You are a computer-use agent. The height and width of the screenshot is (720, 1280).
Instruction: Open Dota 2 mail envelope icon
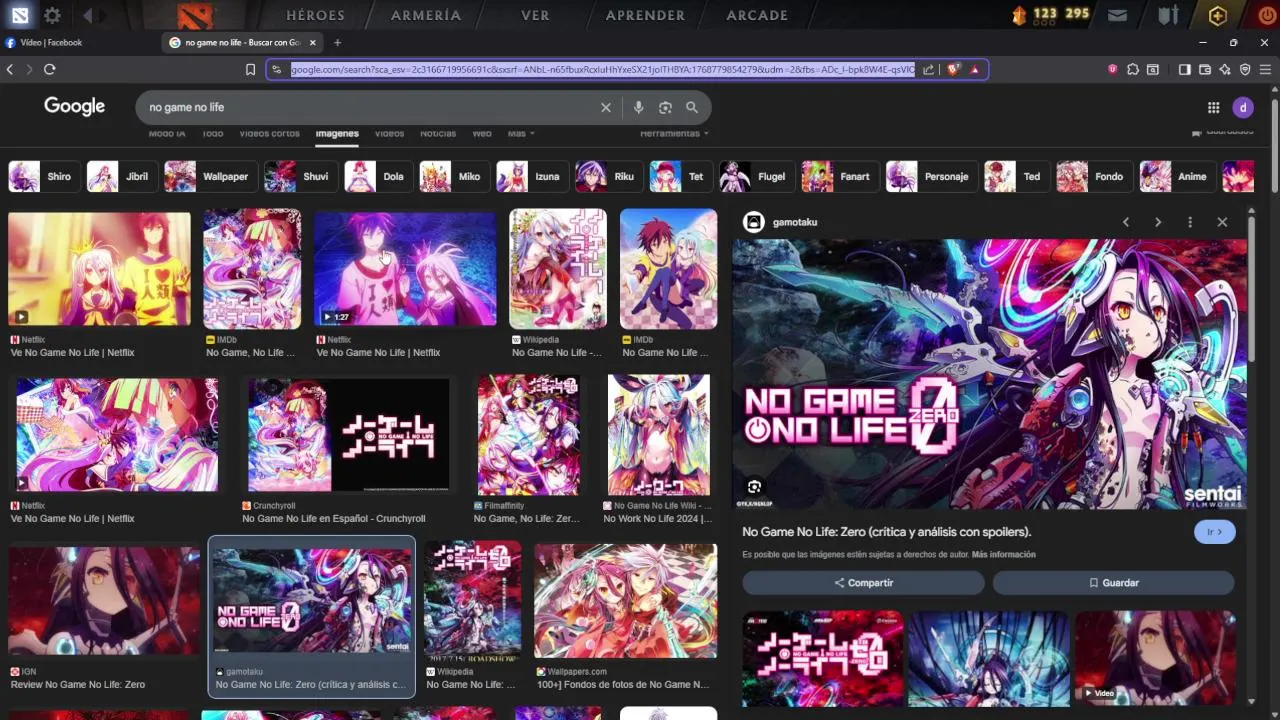click(1117, 15)
